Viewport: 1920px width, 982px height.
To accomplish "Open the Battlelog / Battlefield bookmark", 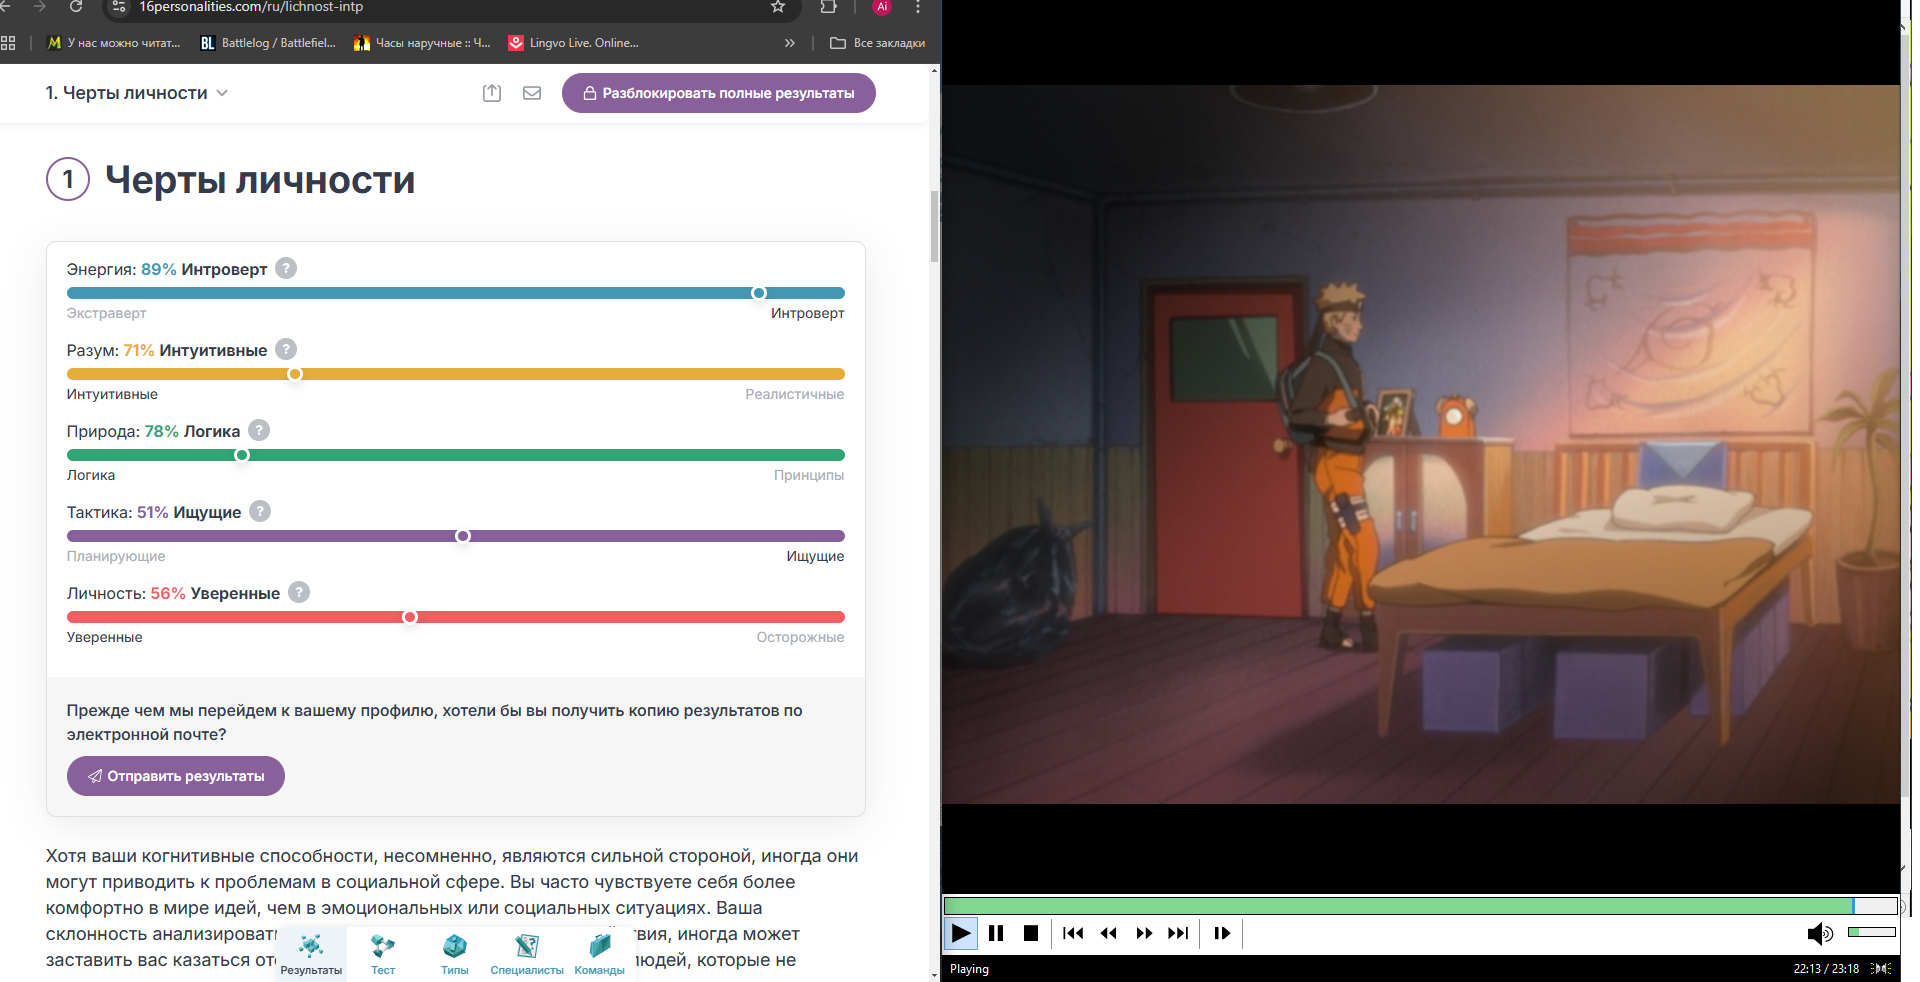I will 268,43.
